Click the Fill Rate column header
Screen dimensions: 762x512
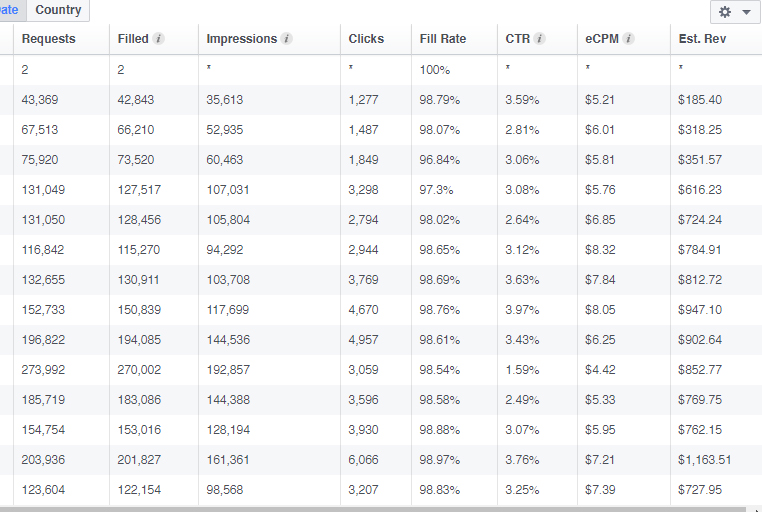tap(443, 39)
